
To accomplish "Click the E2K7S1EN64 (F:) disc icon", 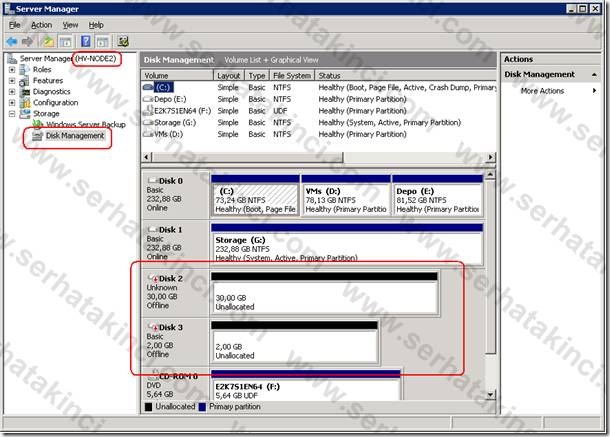I will [x=148, y=111].
